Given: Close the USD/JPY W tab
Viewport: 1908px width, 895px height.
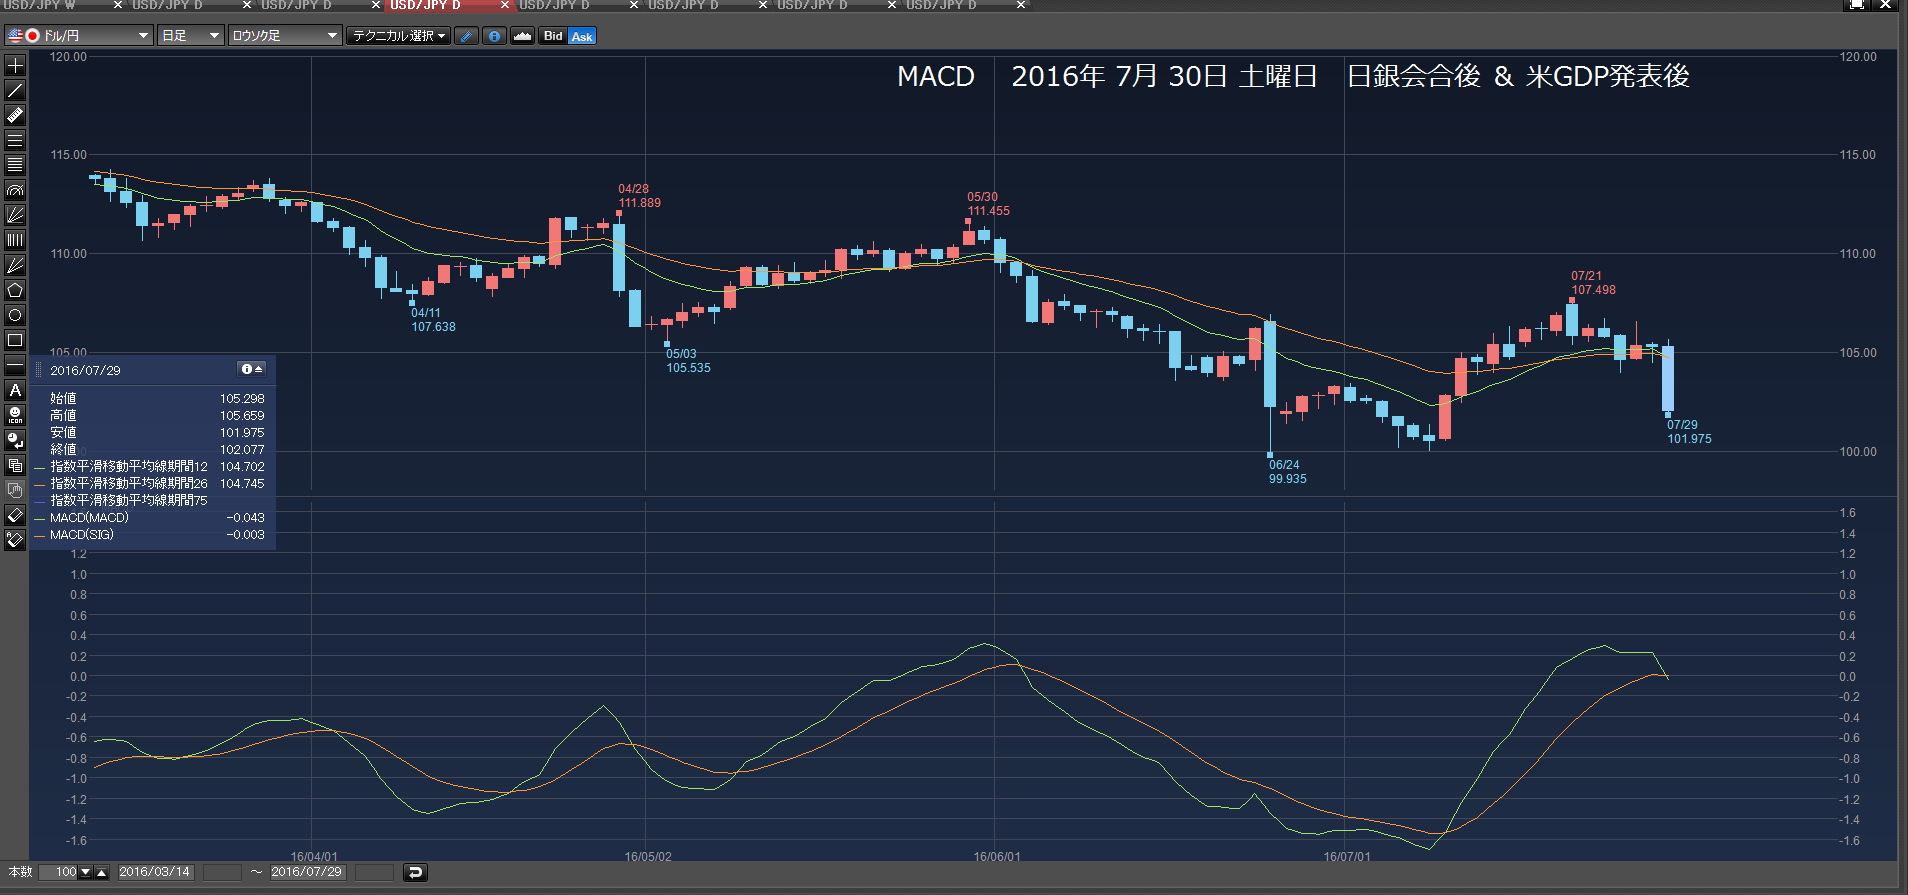Looking at the screenshot, I should (118, 5).
